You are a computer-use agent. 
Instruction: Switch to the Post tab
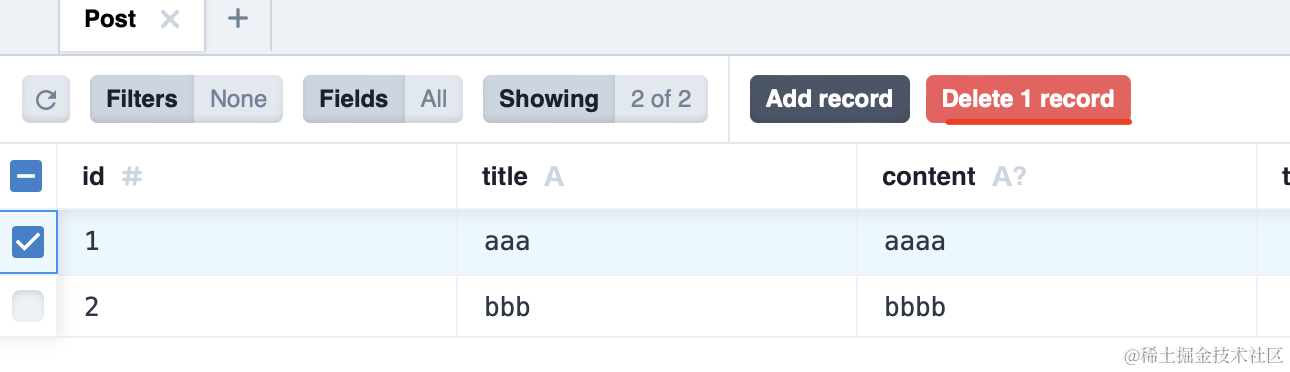(110, 19)
